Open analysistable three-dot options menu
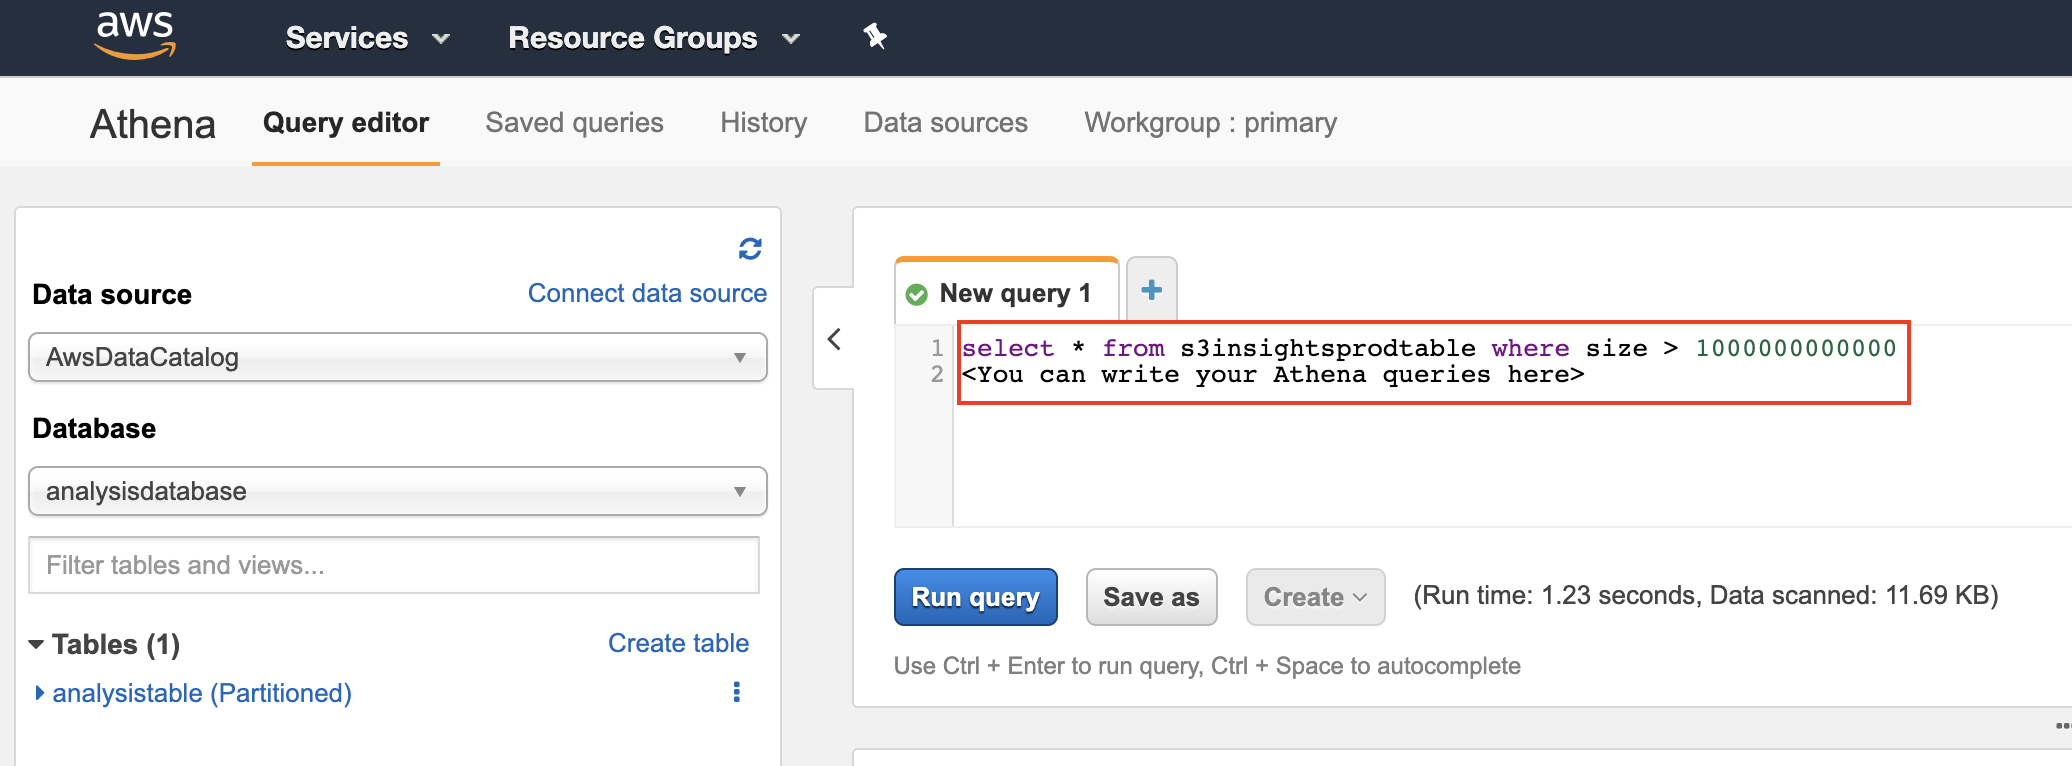The image size is (2072, 766). coord(737,692)
